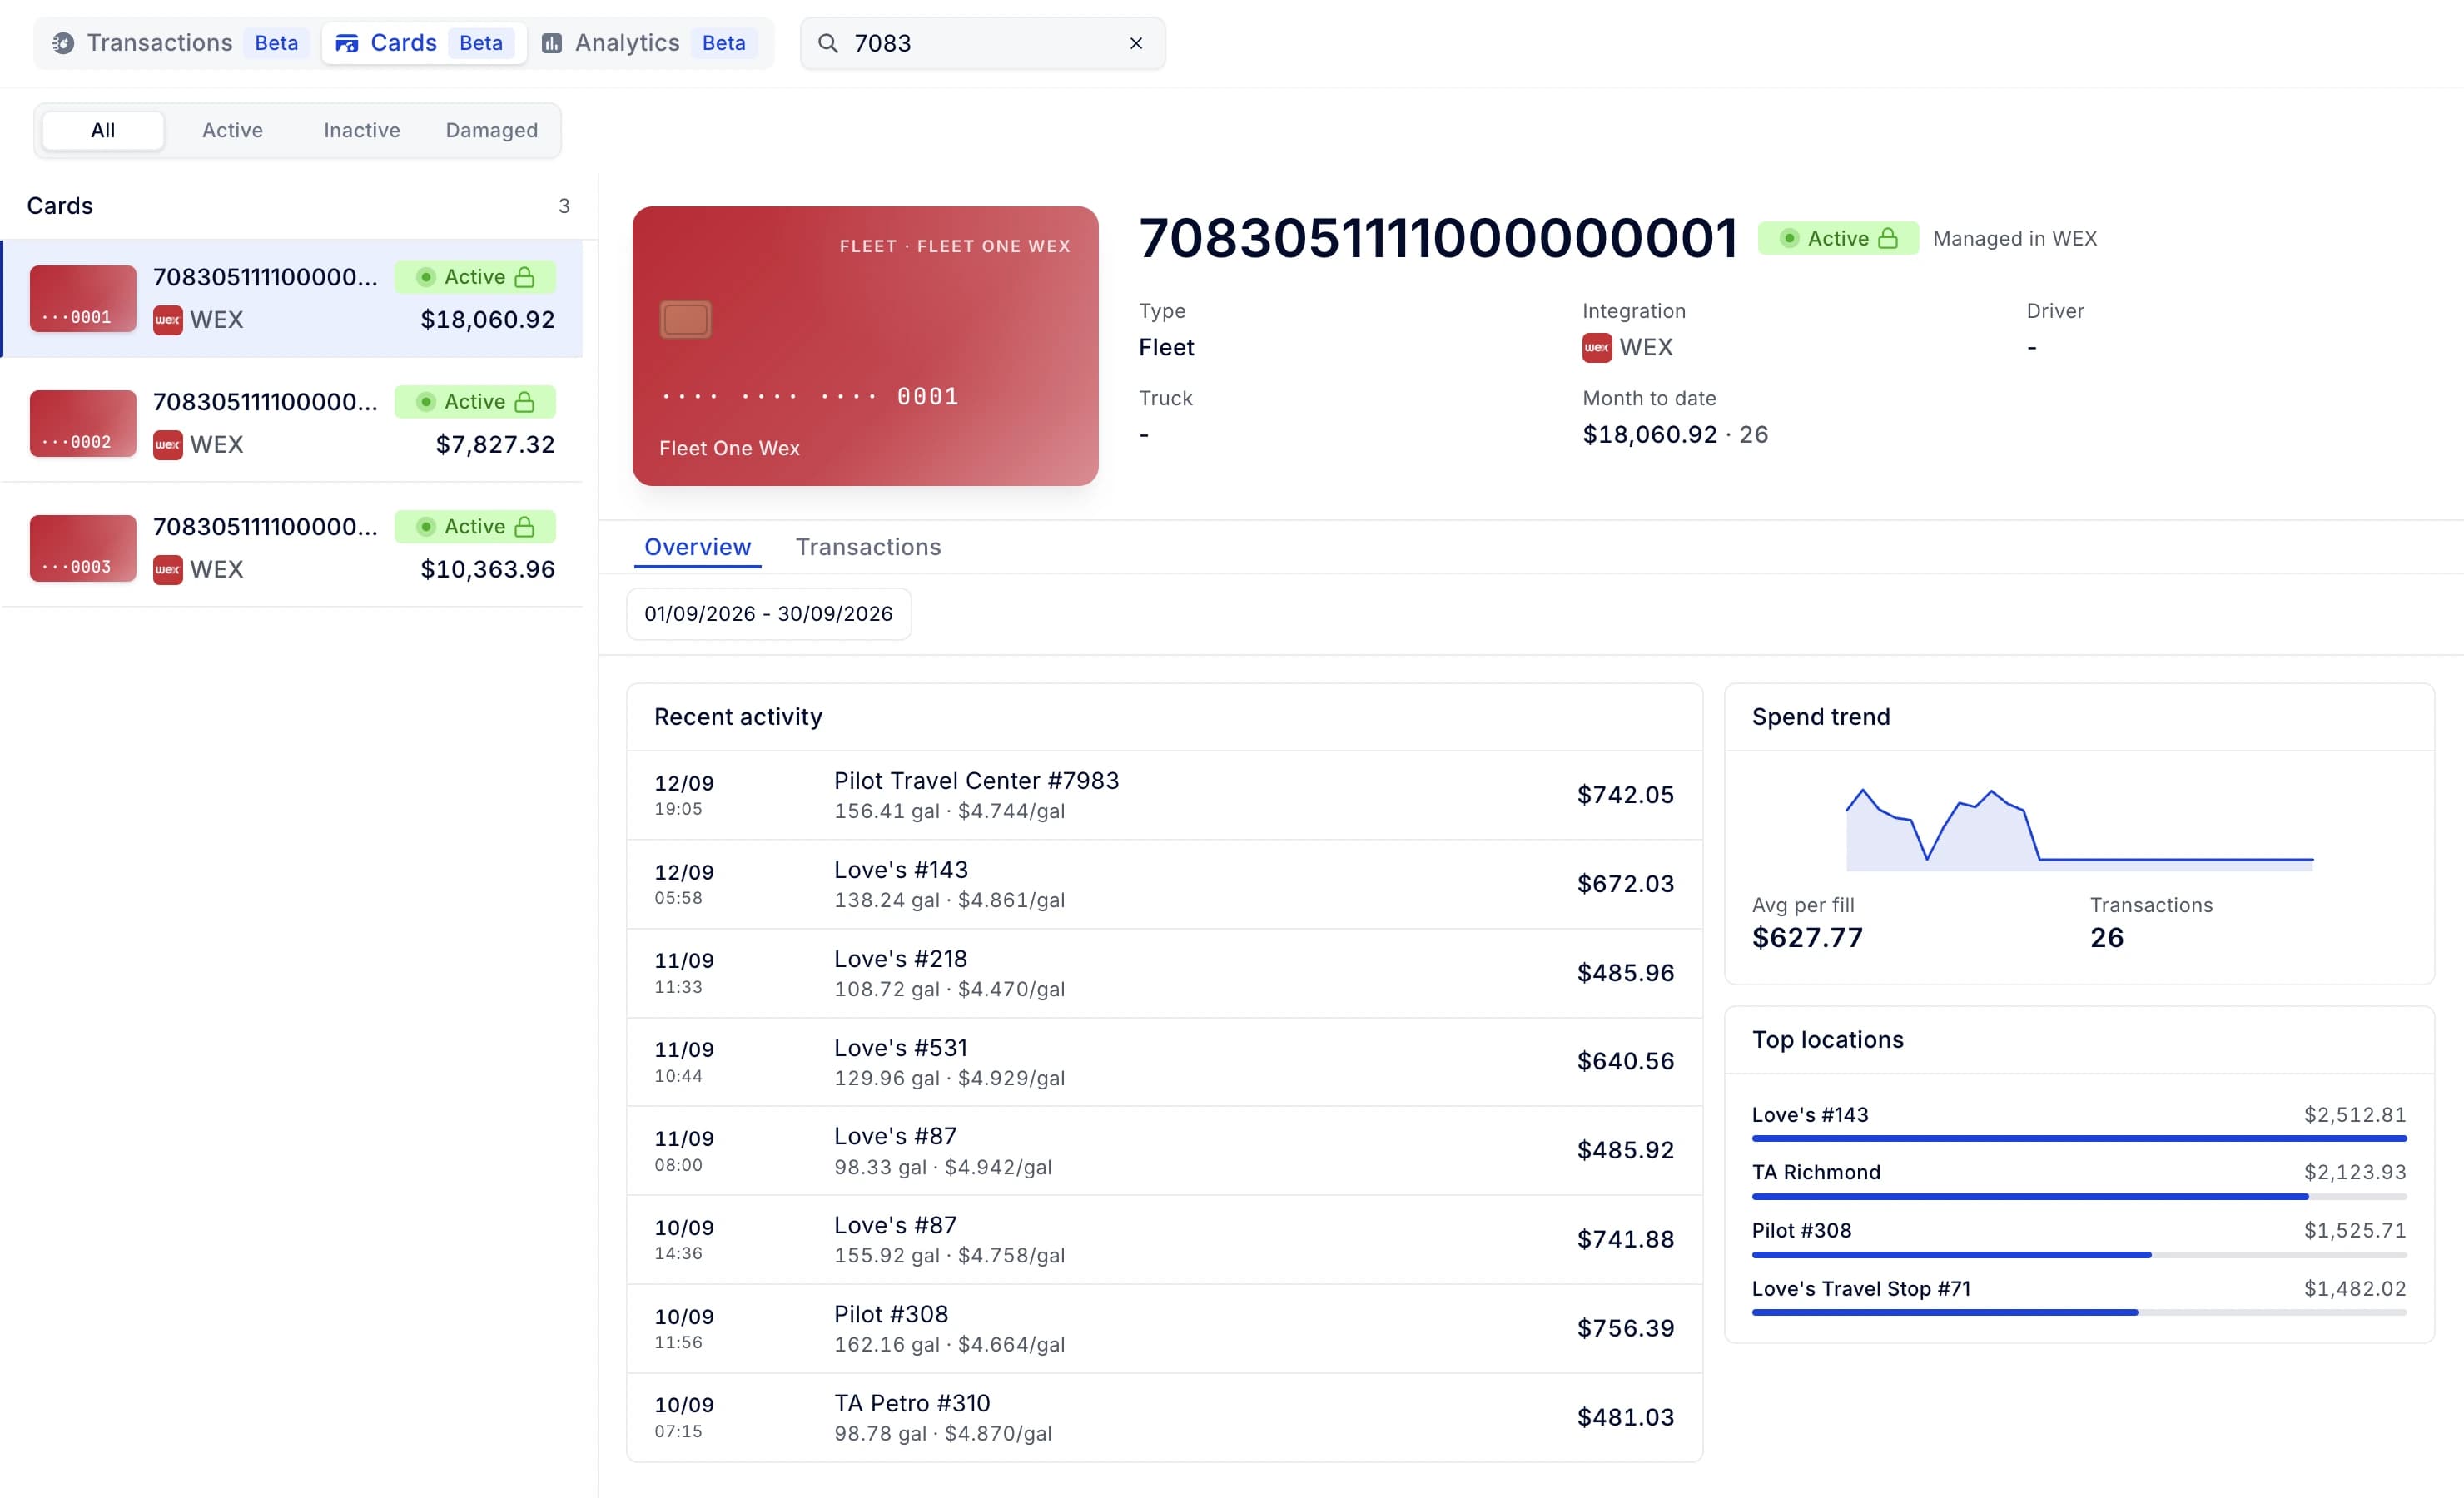Image resolution: width=2464 pixels, height=1498 pixels.
Task: Open the date range picker 01/09/2026 - 30/09/2026
Action: coord(768,614)
